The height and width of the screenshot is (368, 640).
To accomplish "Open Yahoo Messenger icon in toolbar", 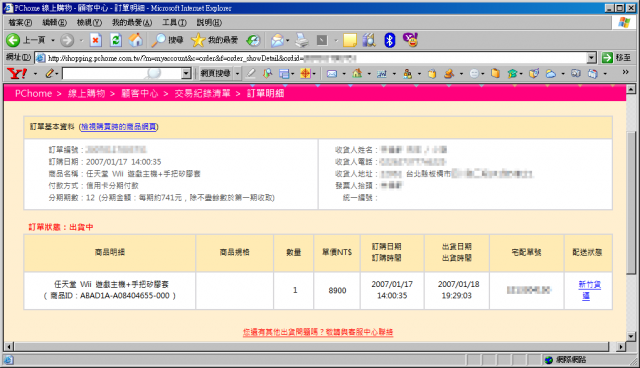I will coord(411,40).
